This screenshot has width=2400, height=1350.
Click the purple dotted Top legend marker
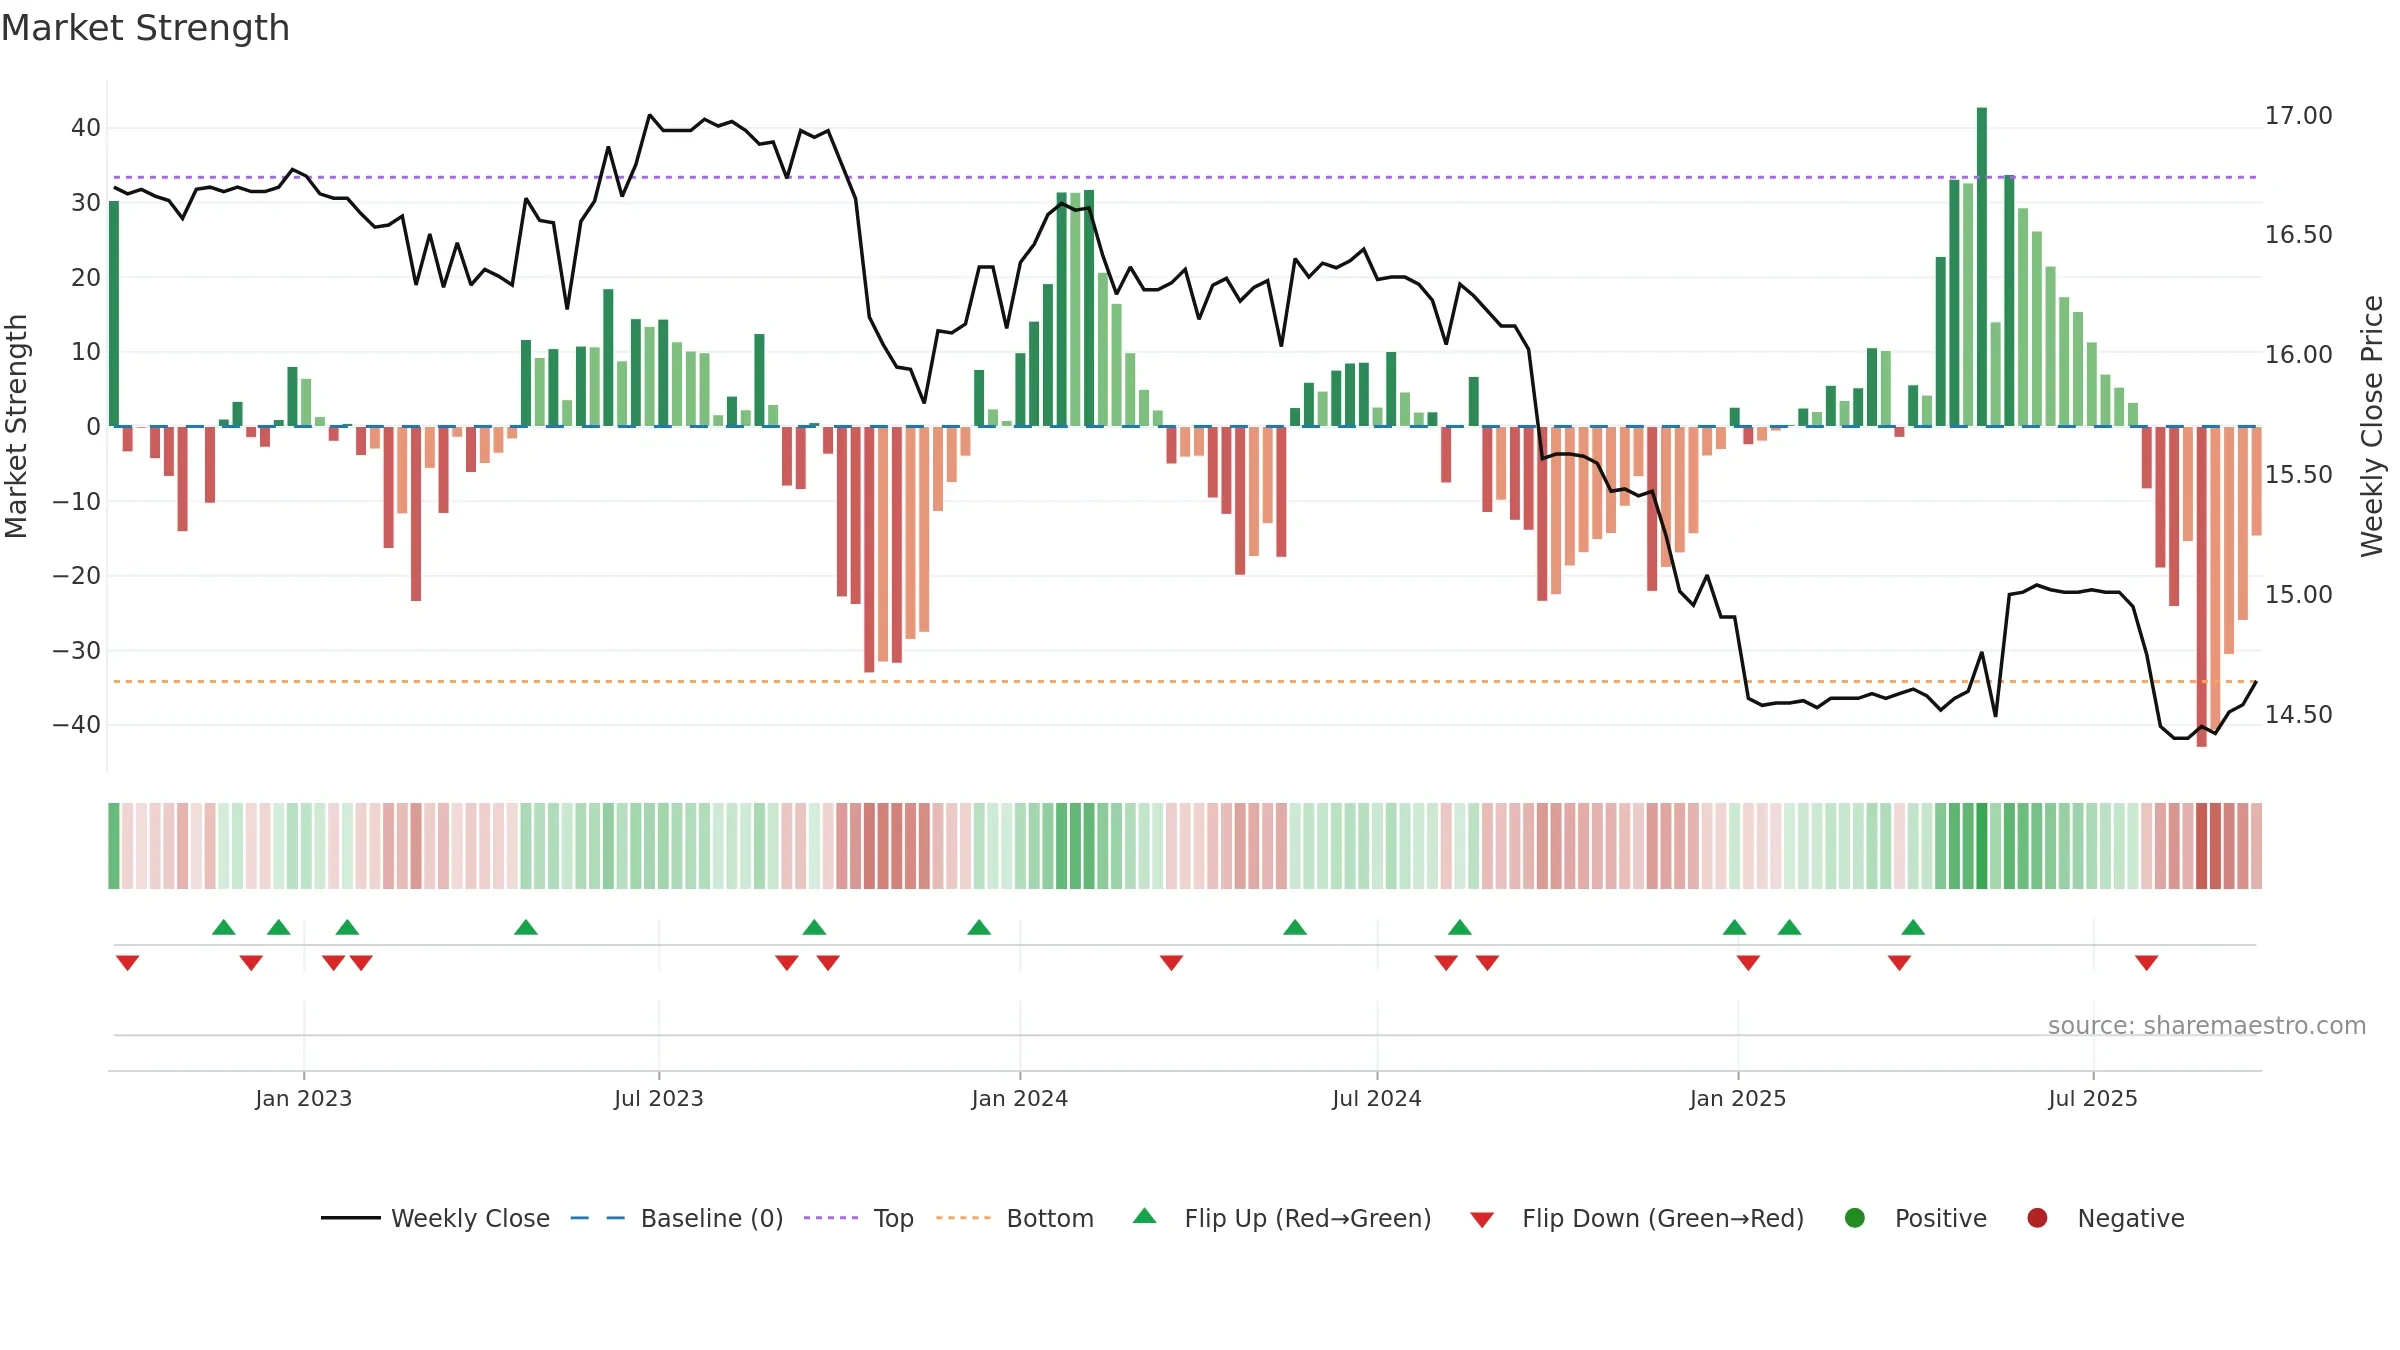(831, 1218)
